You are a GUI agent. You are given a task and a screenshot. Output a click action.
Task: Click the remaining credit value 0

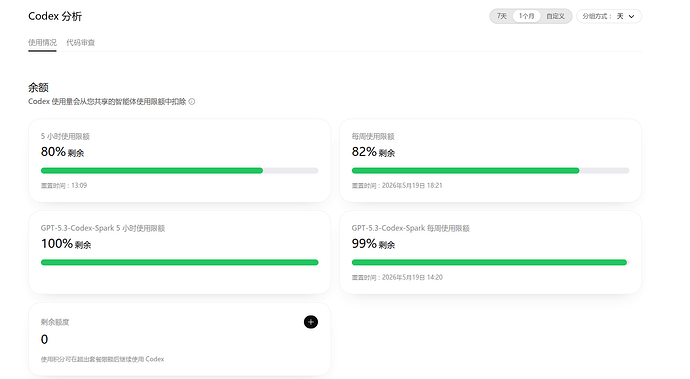click(x=44, y=339)
